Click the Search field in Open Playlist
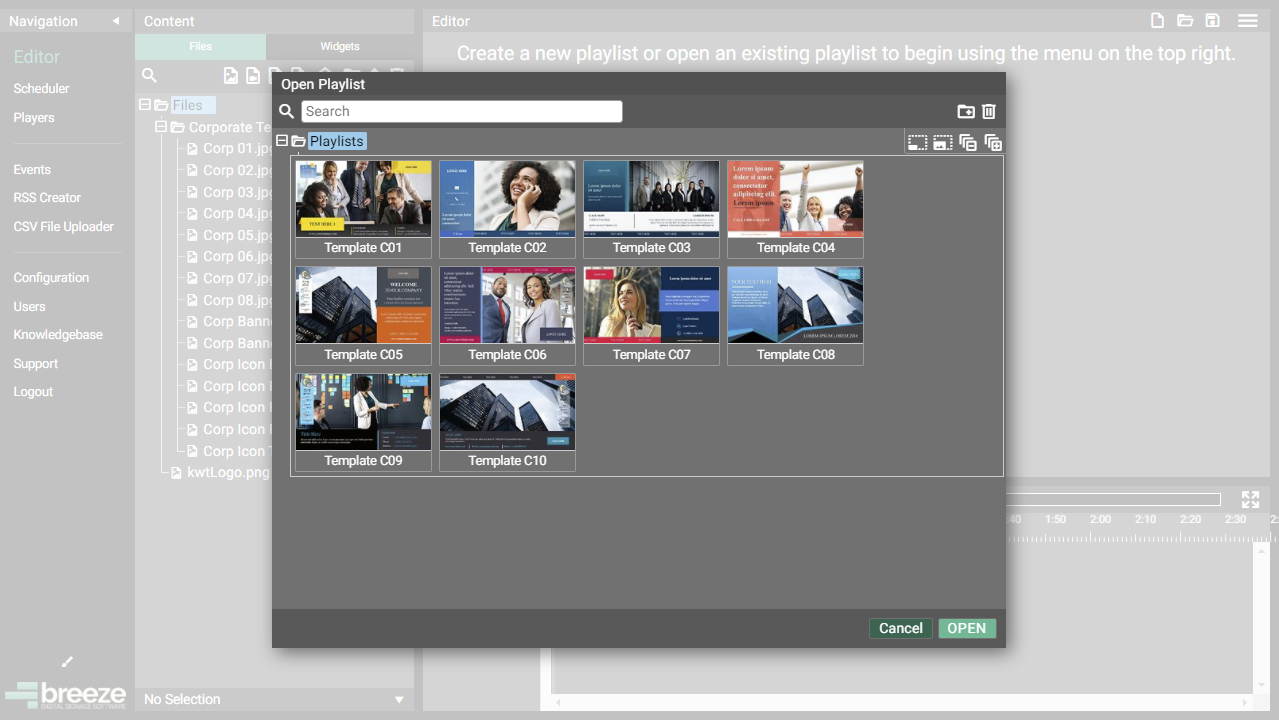This screenshot has height=720, width=1279. (x=462, y=111)
